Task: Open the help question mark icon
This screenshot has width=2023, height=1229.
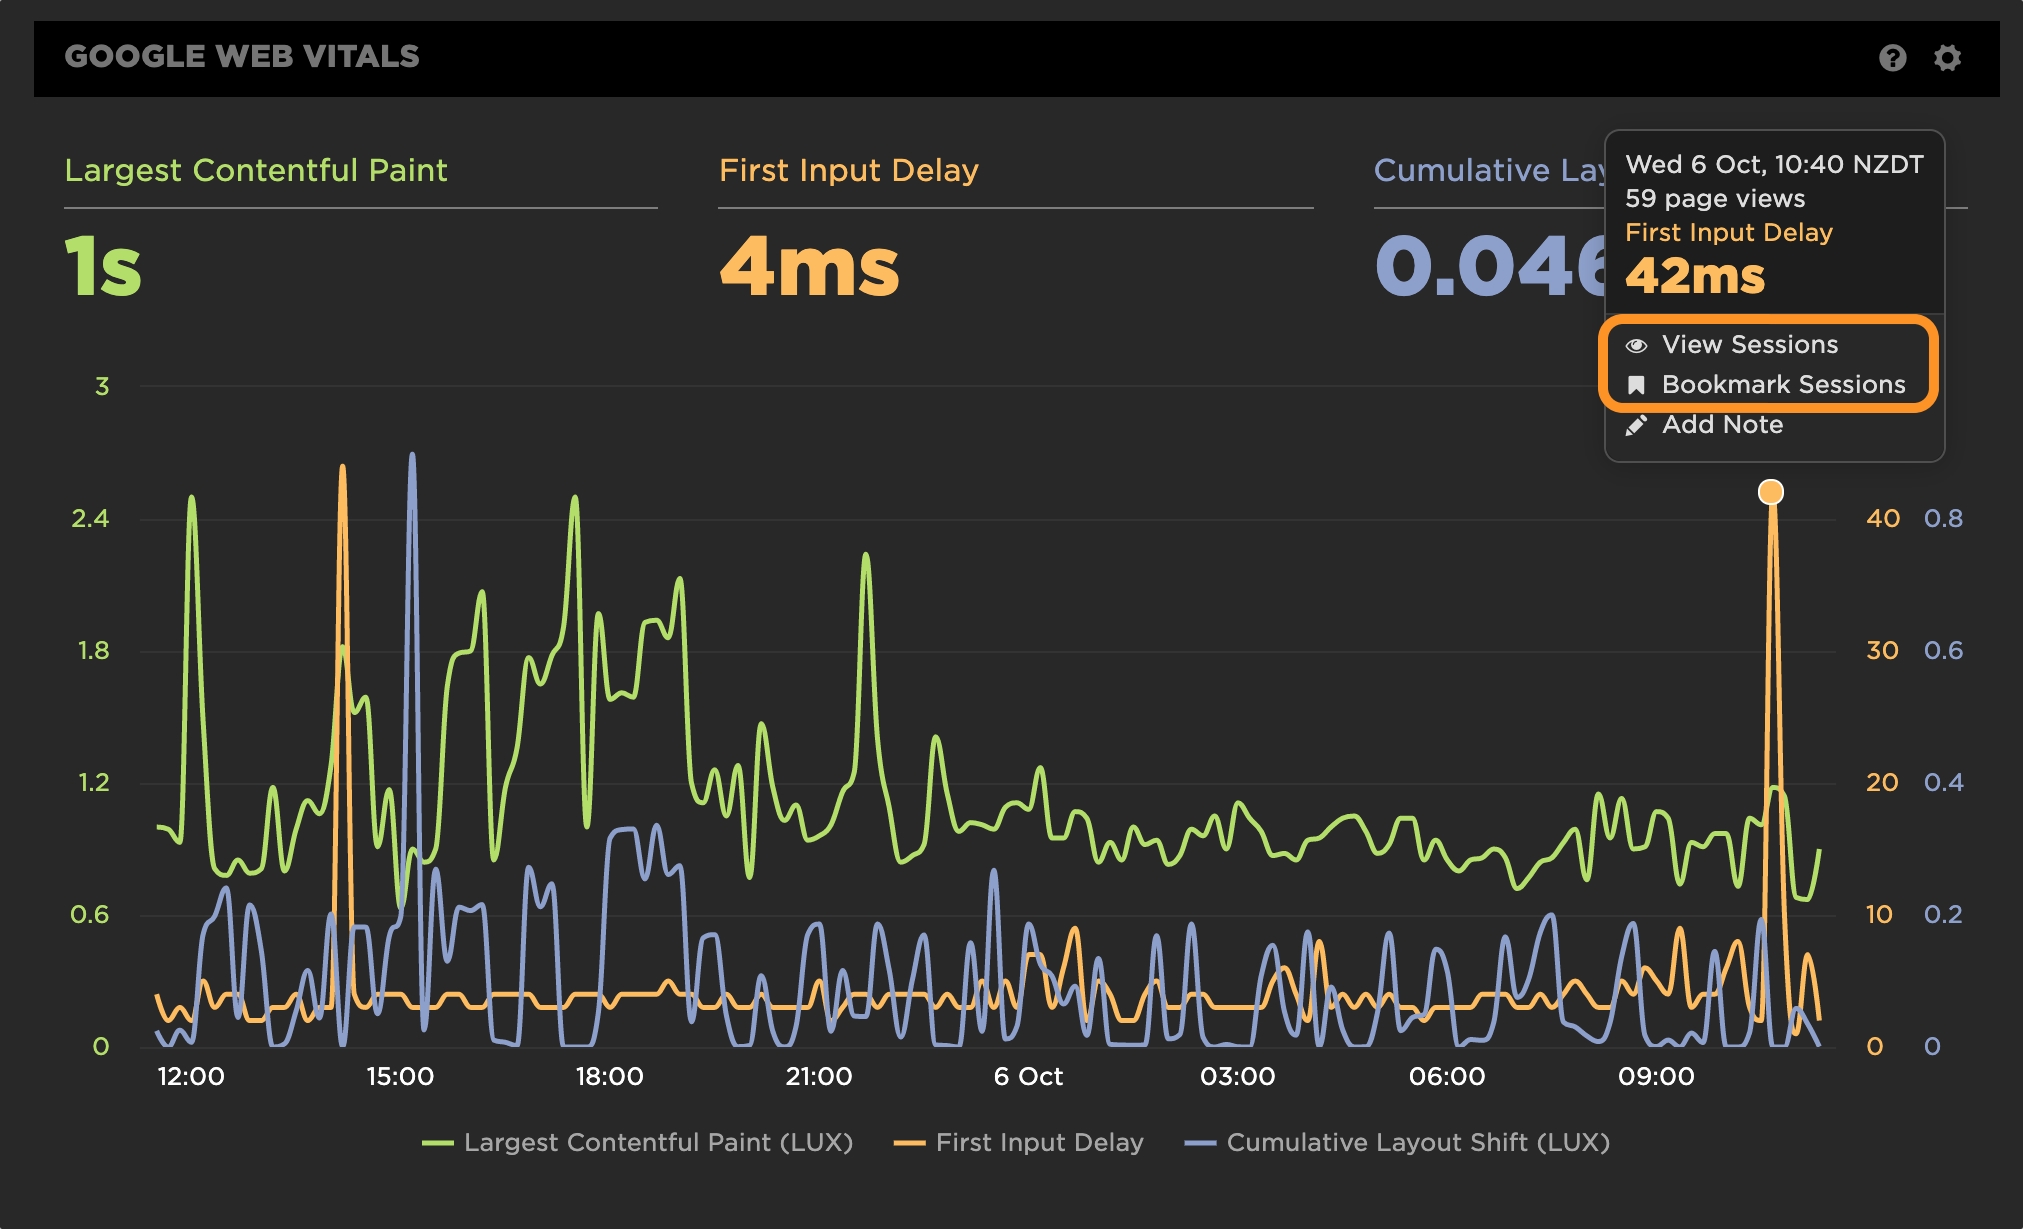Action: [x=1892, y=58]
